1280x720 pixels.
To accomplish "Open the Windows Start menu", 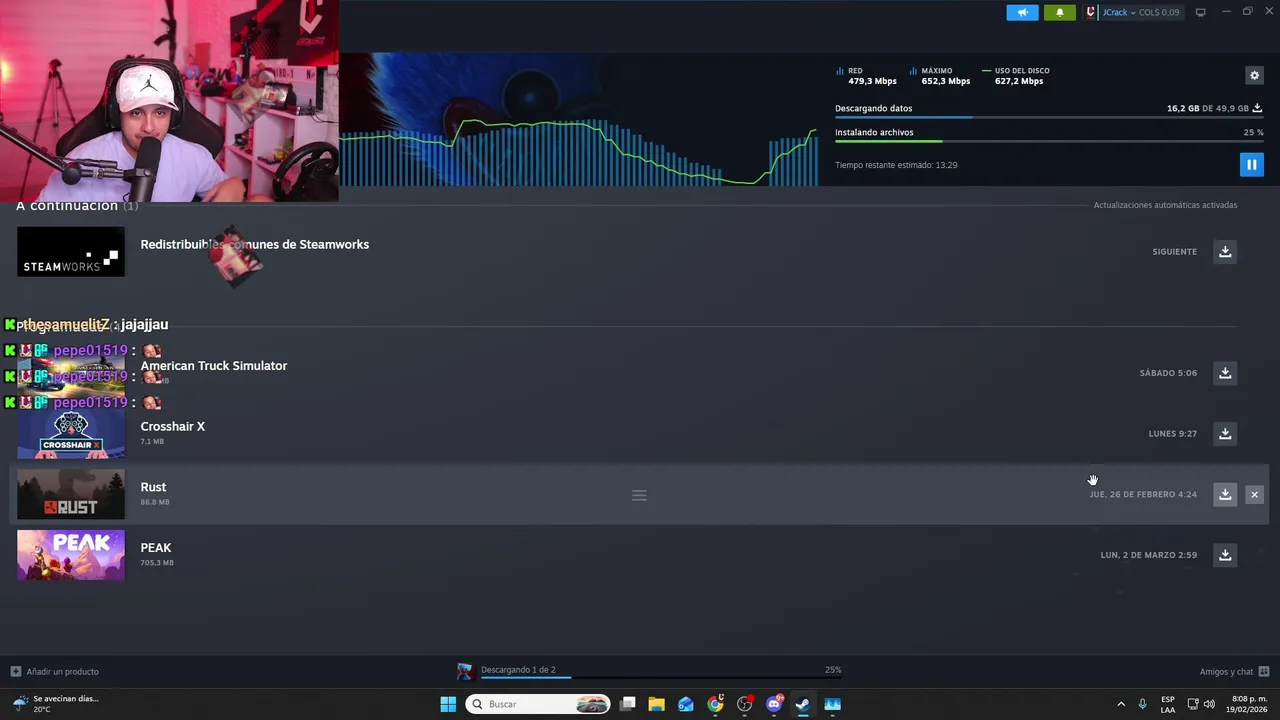I will pyautogui.click(x=448, y=704).
